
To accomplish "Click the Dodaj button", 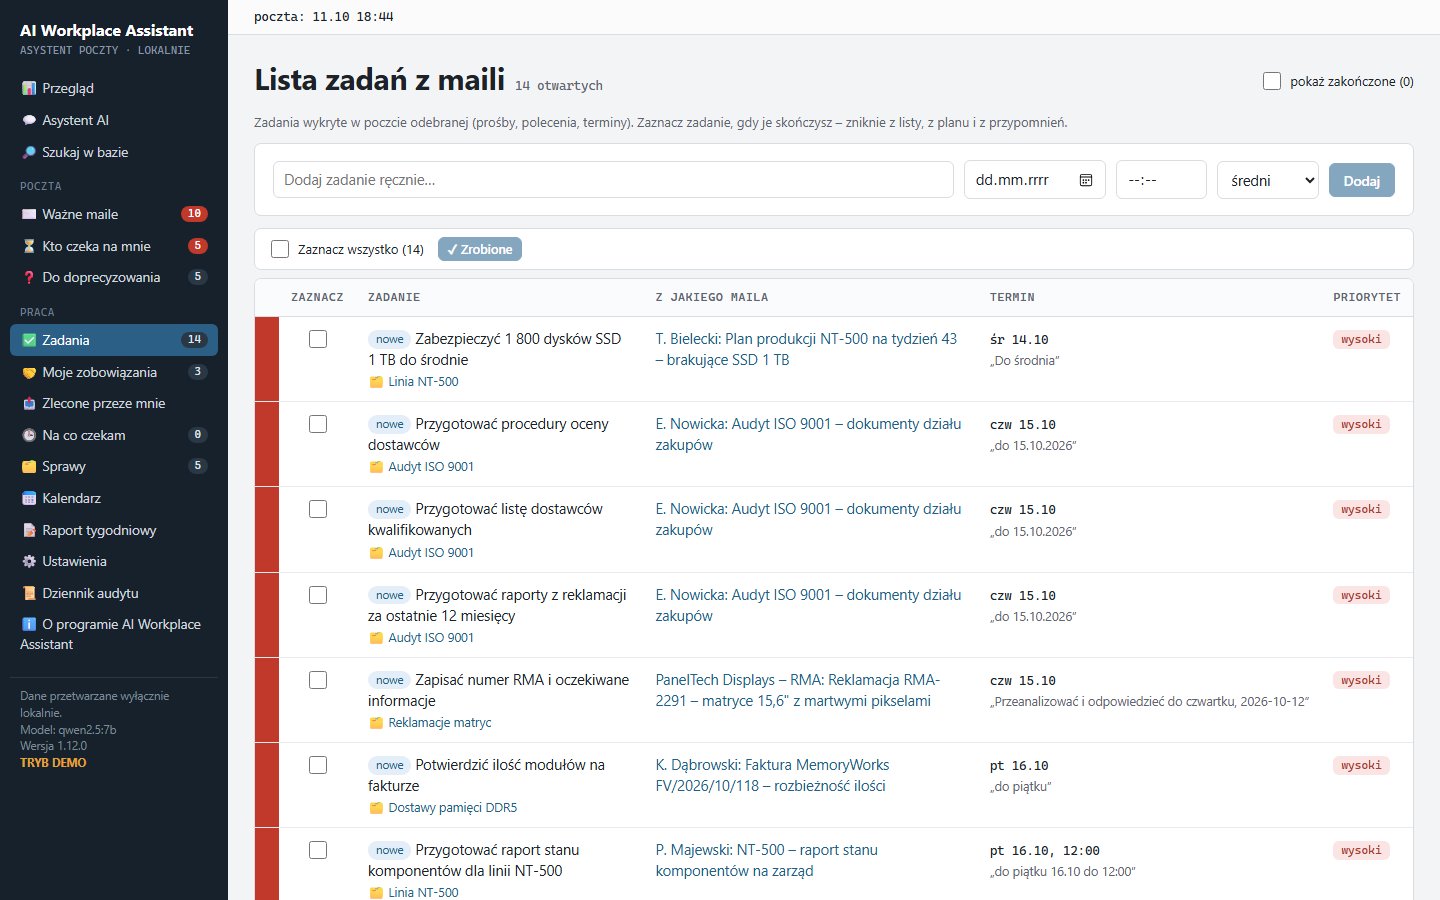I will 1361,180.
